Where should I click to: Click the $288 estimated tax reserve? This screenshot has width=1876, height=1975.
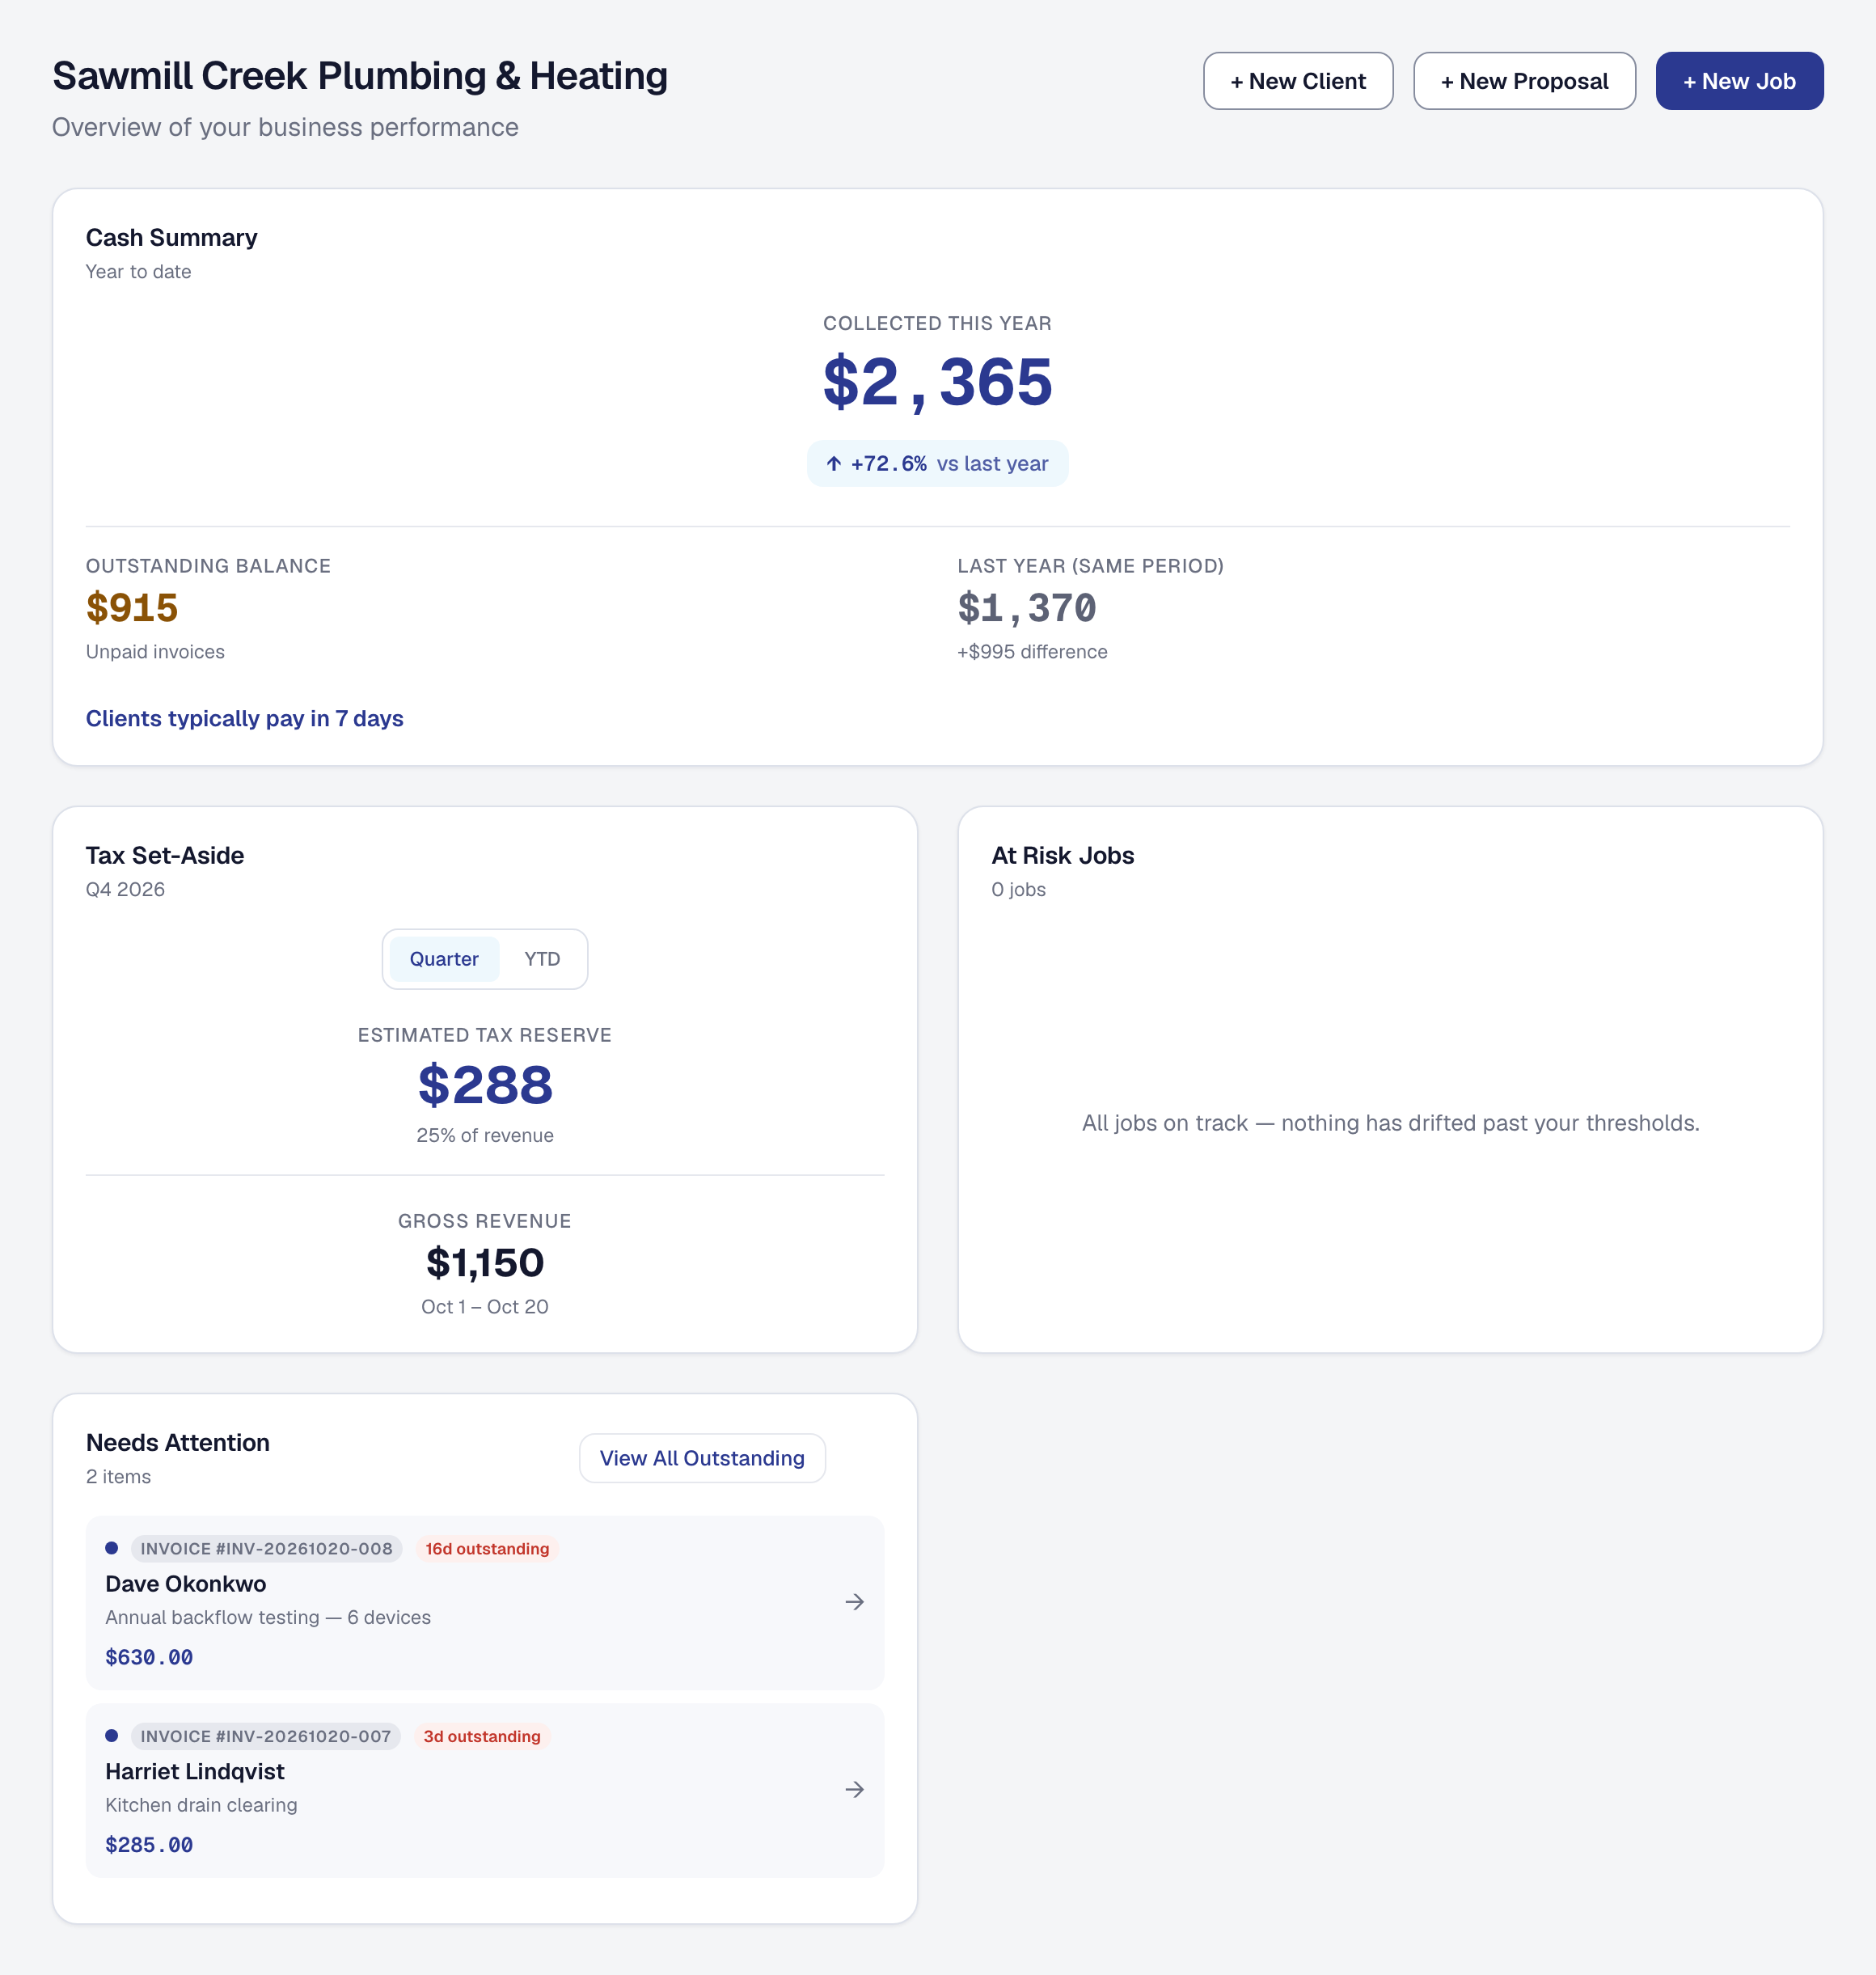[x=485, y=1085]
